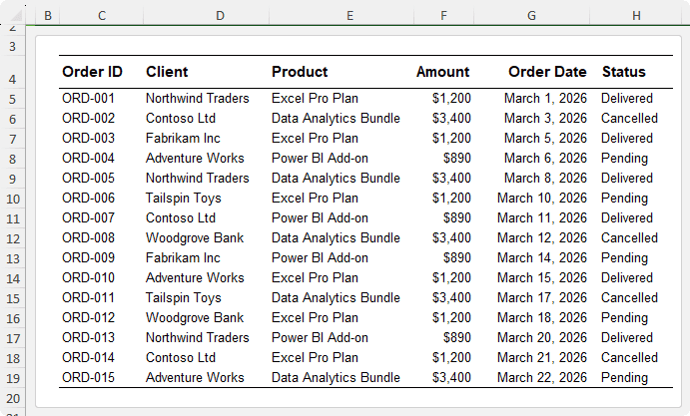Image resolution: width=690 pixels, height=416 pixels.
Task: Select row 10 header
Action: click(13, 199)
